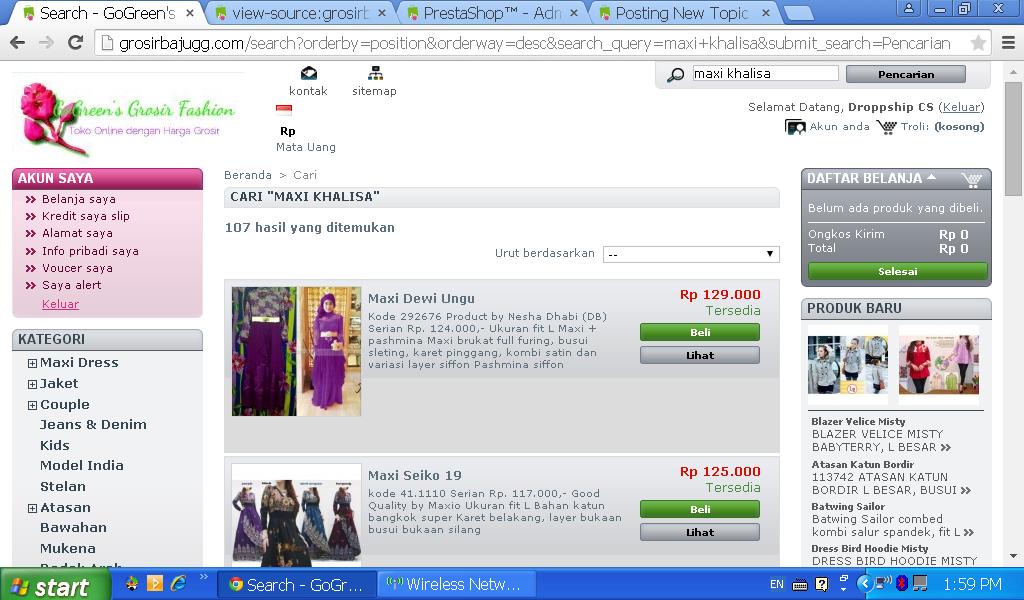1024x600 pixels.
Task: Click the Akun anda user icon
Action: (x=795, y=127)
